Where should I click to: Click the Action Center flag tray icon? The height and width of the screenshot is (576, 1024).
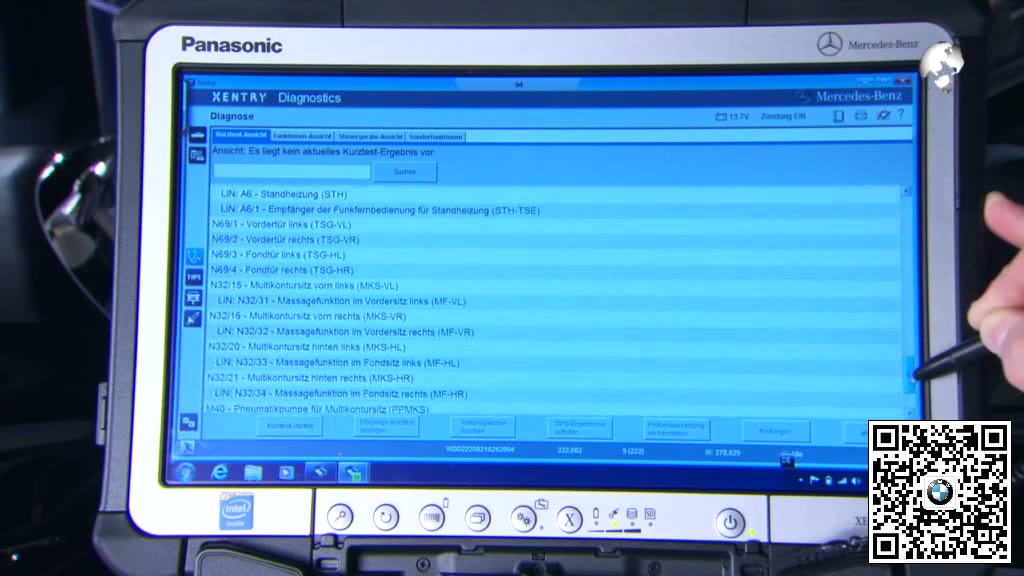(x=814, y=480)
